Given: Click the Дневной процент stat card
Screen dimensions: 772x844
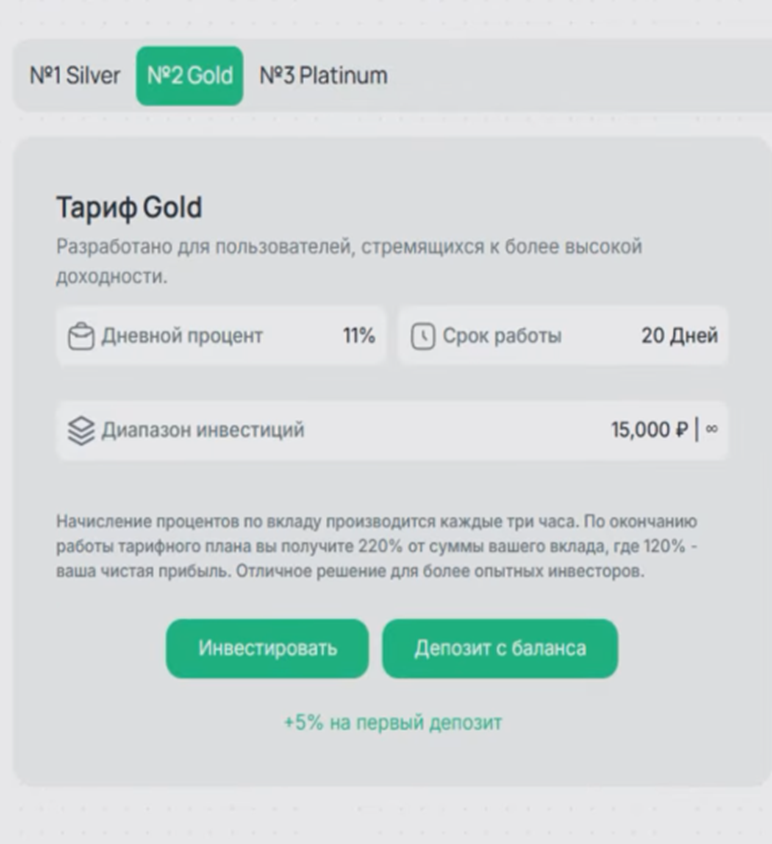Looking at the screenshot, I should tap(221, 336).
